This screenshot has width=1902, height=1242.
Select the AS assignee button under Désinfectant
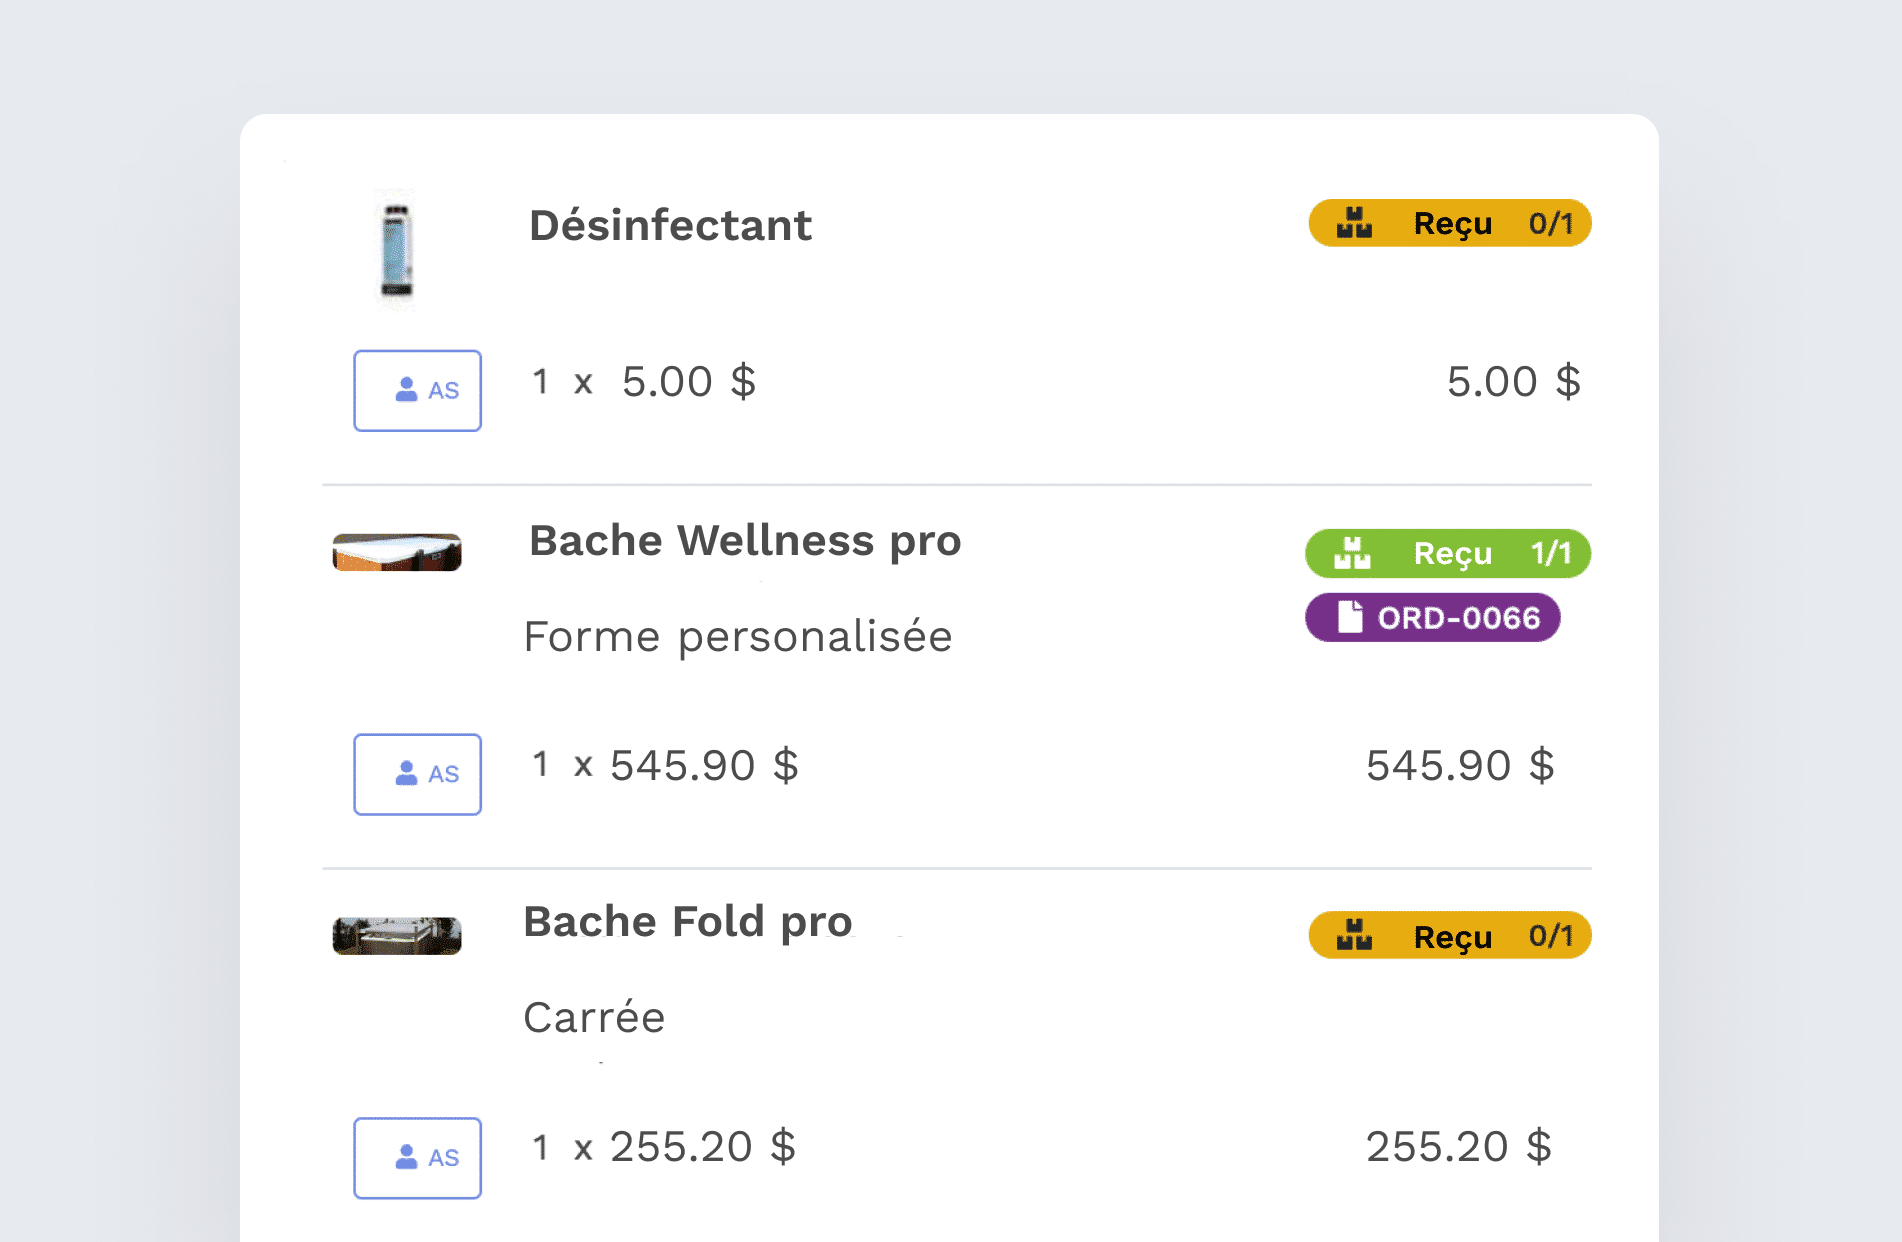tap(417, 390)
